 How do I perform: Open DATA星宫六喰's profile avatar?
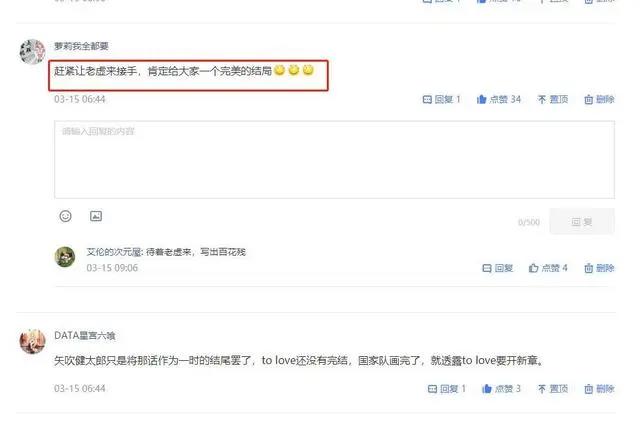[x=32, y=341]
